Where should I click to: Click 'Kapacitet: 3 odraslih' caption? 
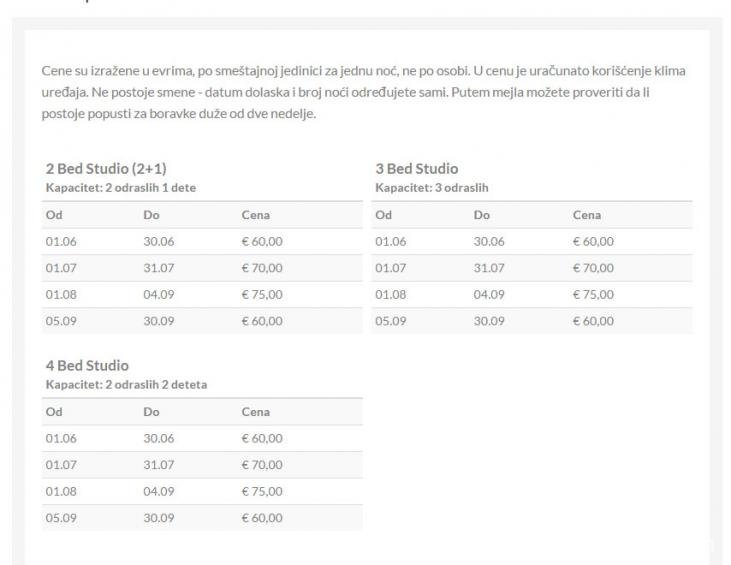pos(432,188)
